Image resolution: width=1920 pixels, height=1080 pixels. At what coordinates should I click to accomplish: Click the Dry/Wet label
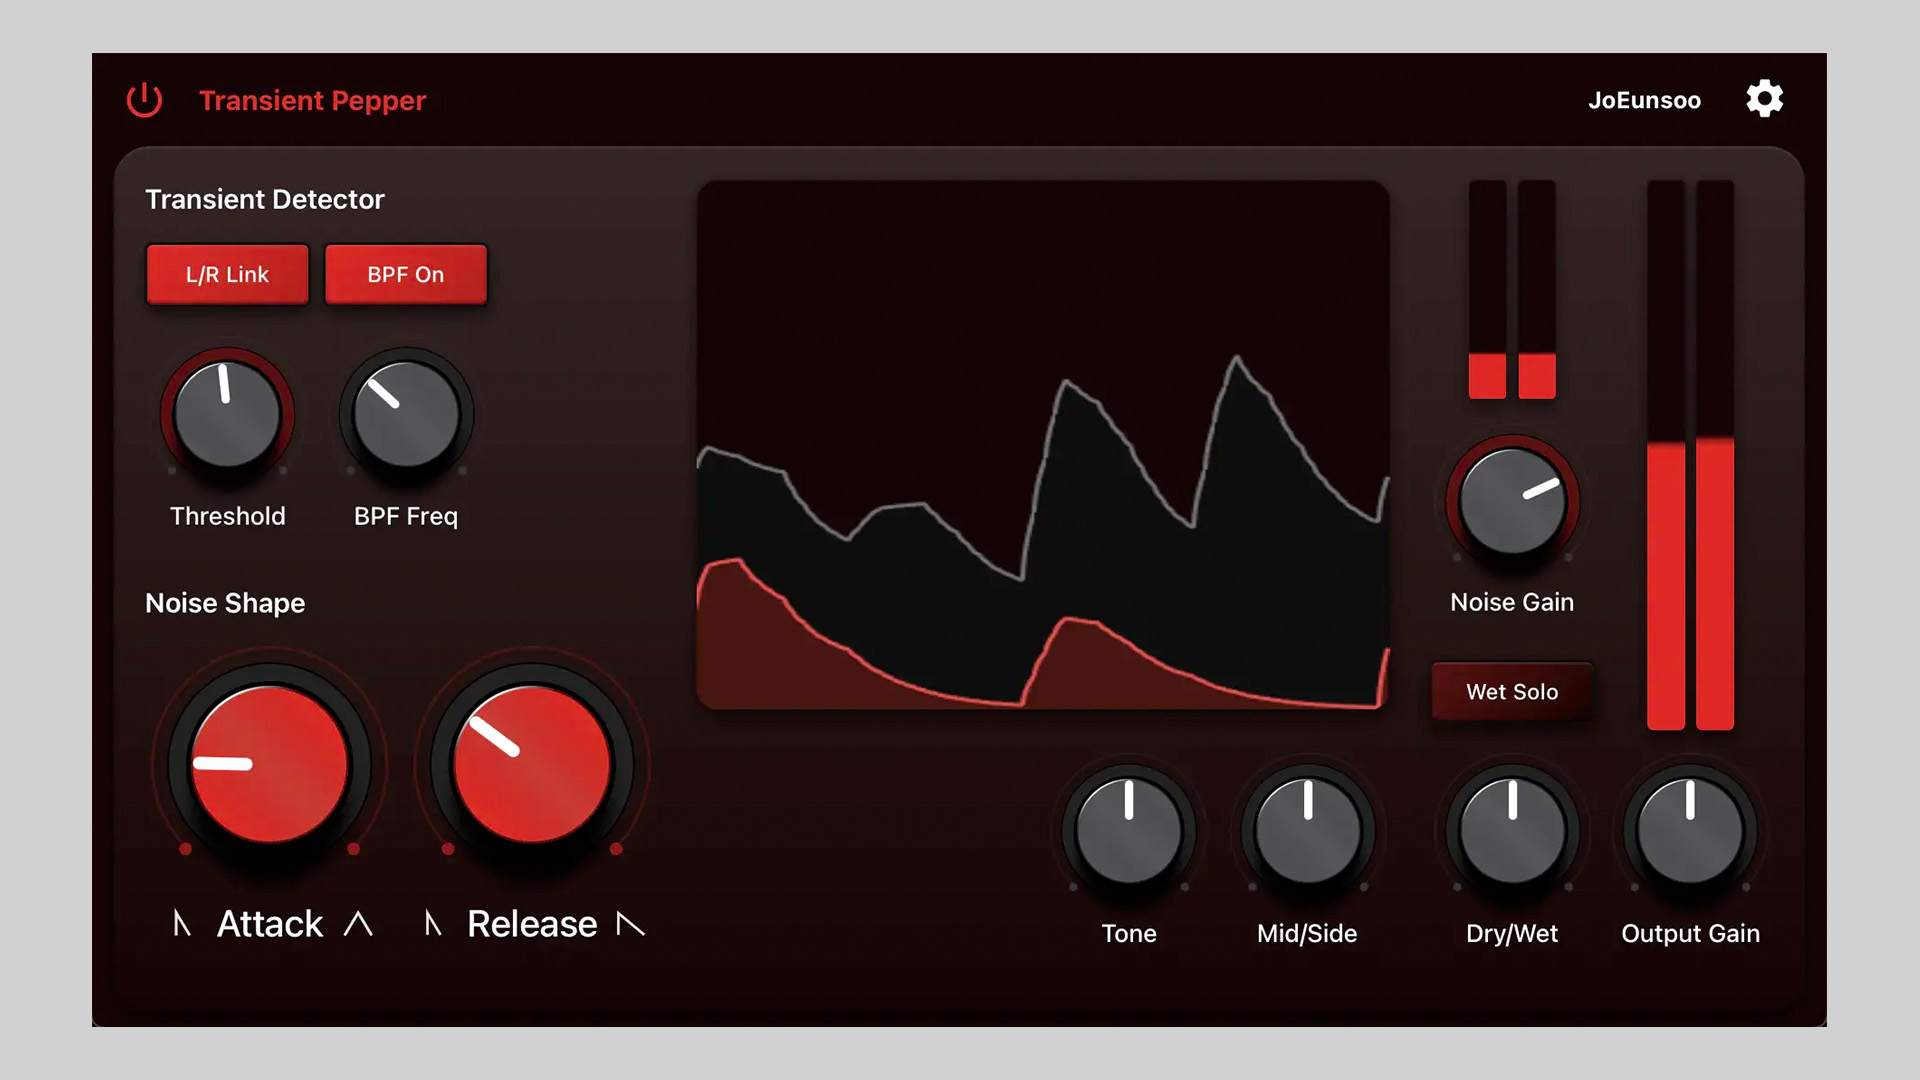point(1512,933)
